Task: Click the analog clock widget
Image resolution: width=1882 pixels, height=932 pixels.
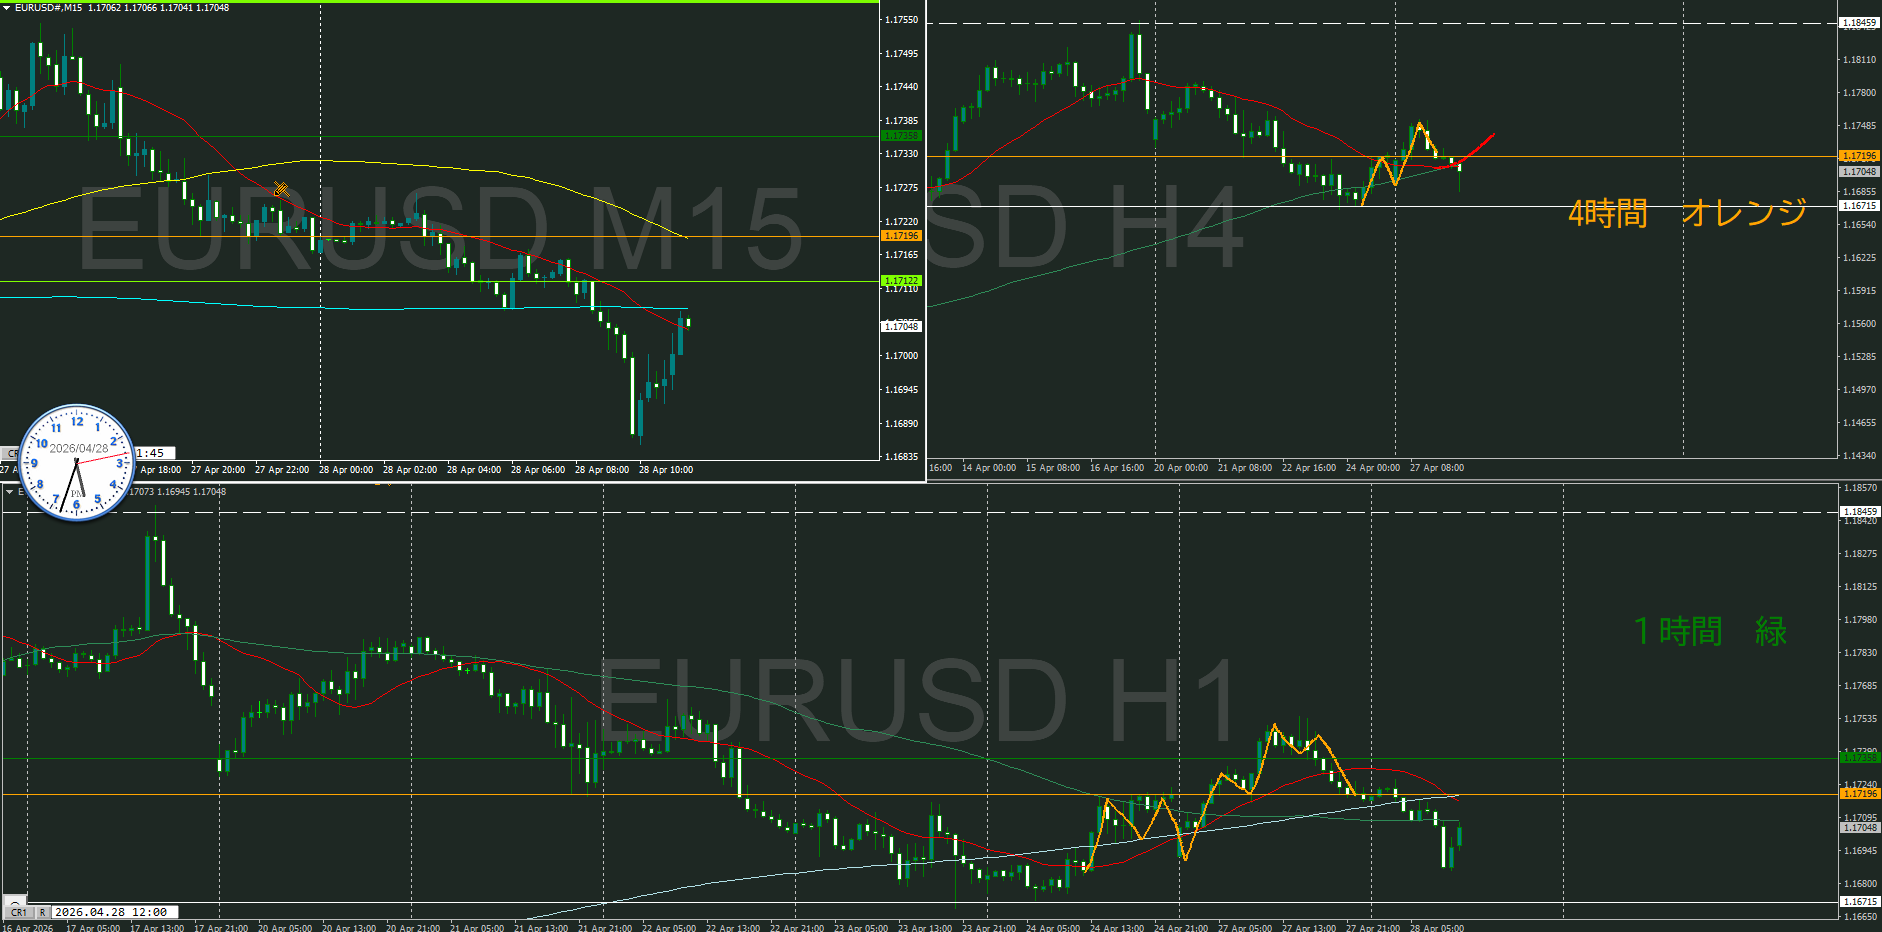Action: (x=77, y=463)
